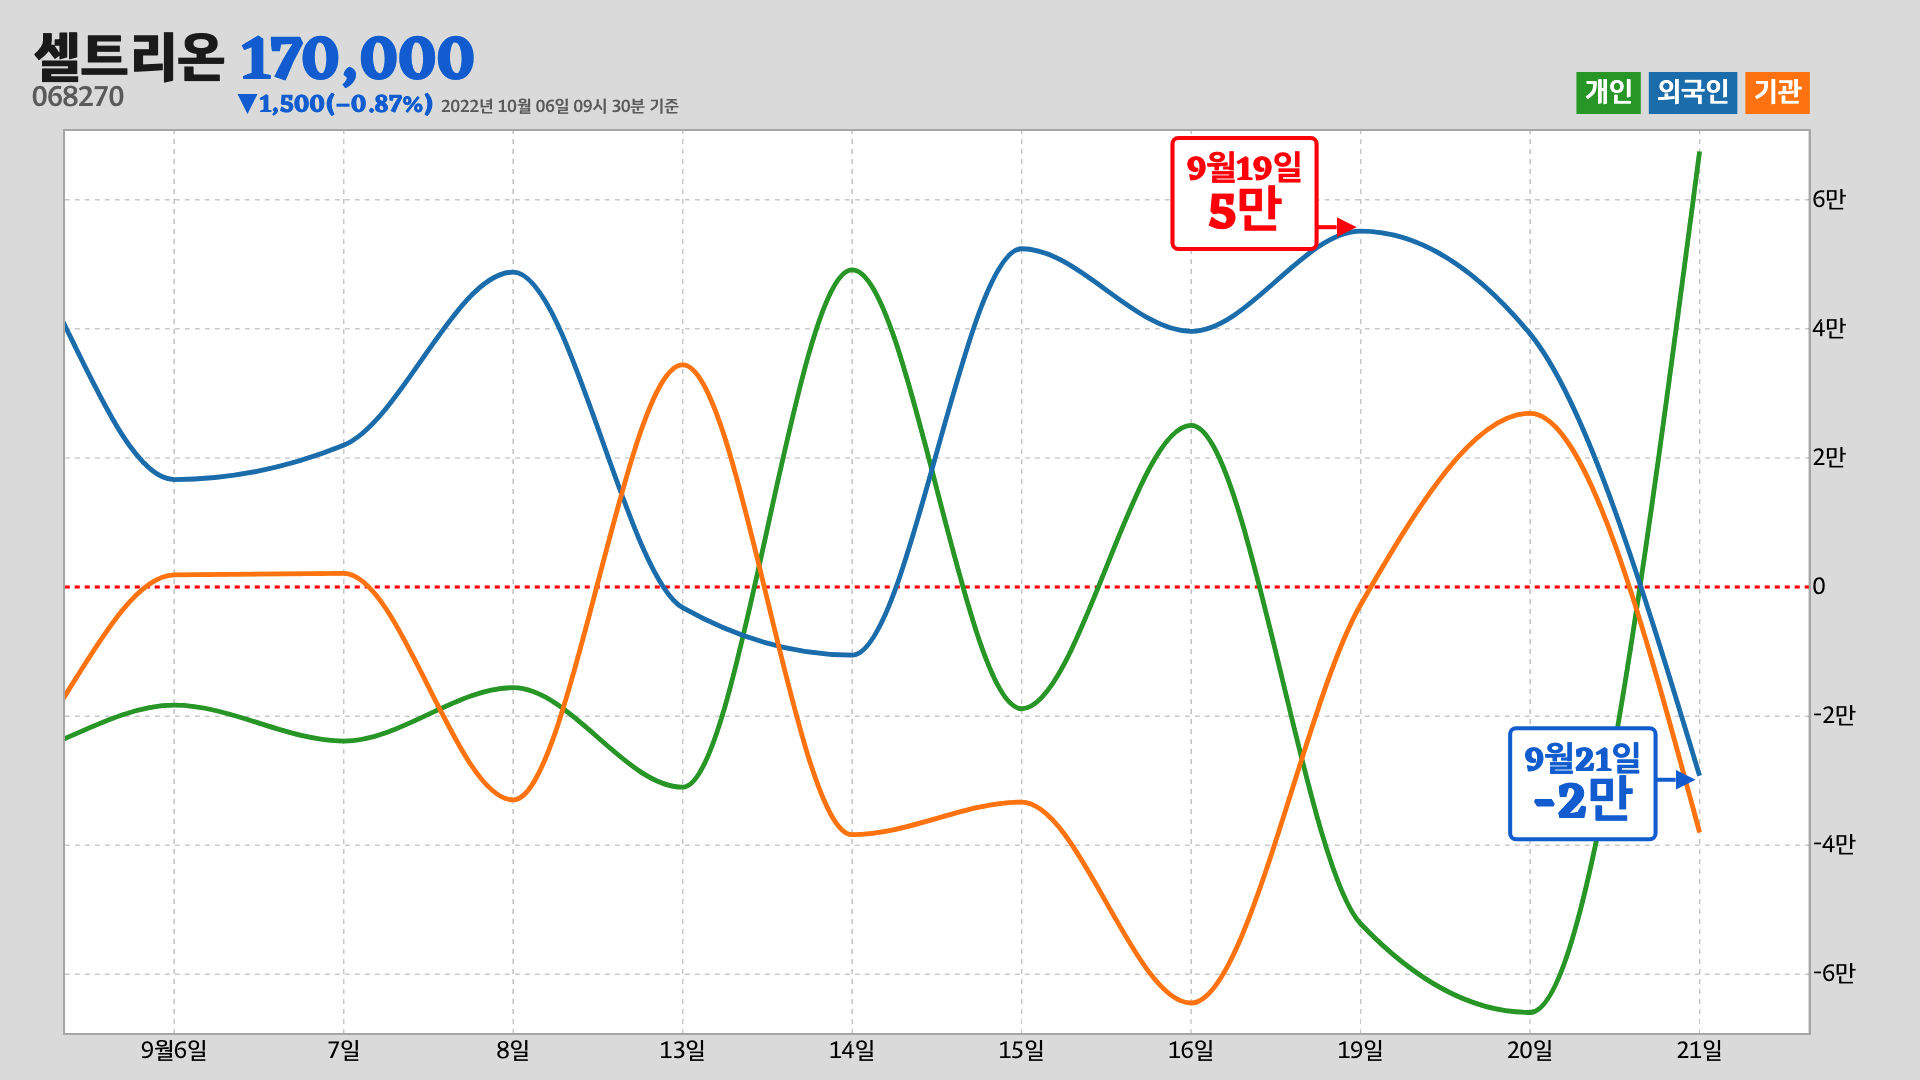Click the green line low point at 20일
Viewport: 1920px width, 1080px height.
(1530, 1012)
